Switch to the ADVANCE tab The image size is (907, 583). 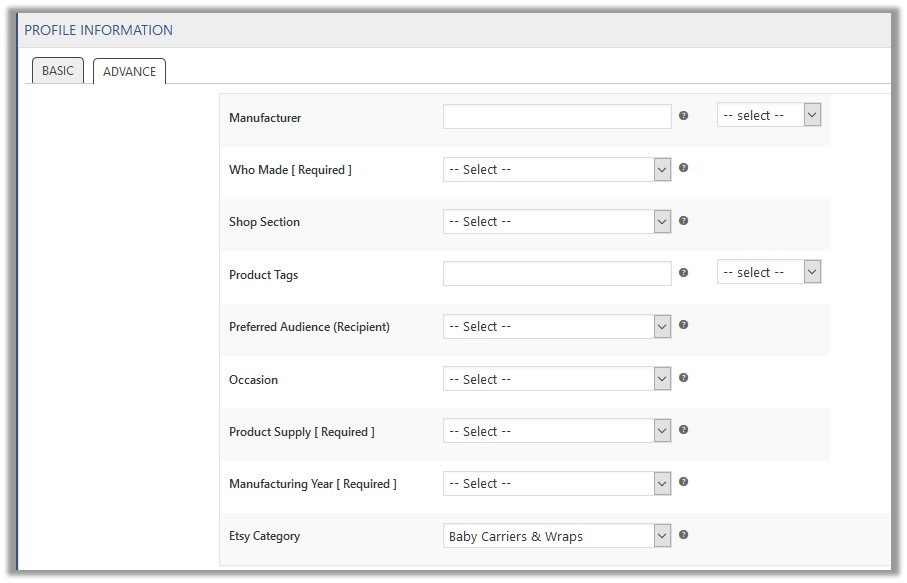[x=130, y=71]
